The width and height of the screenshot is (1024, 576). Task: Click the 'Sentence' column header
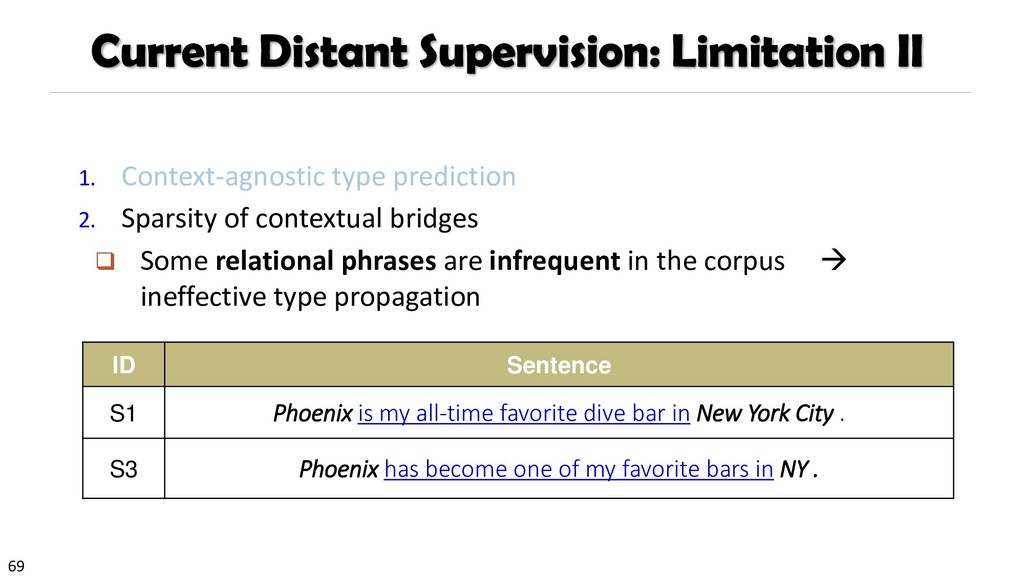click(x=558, y=365)
